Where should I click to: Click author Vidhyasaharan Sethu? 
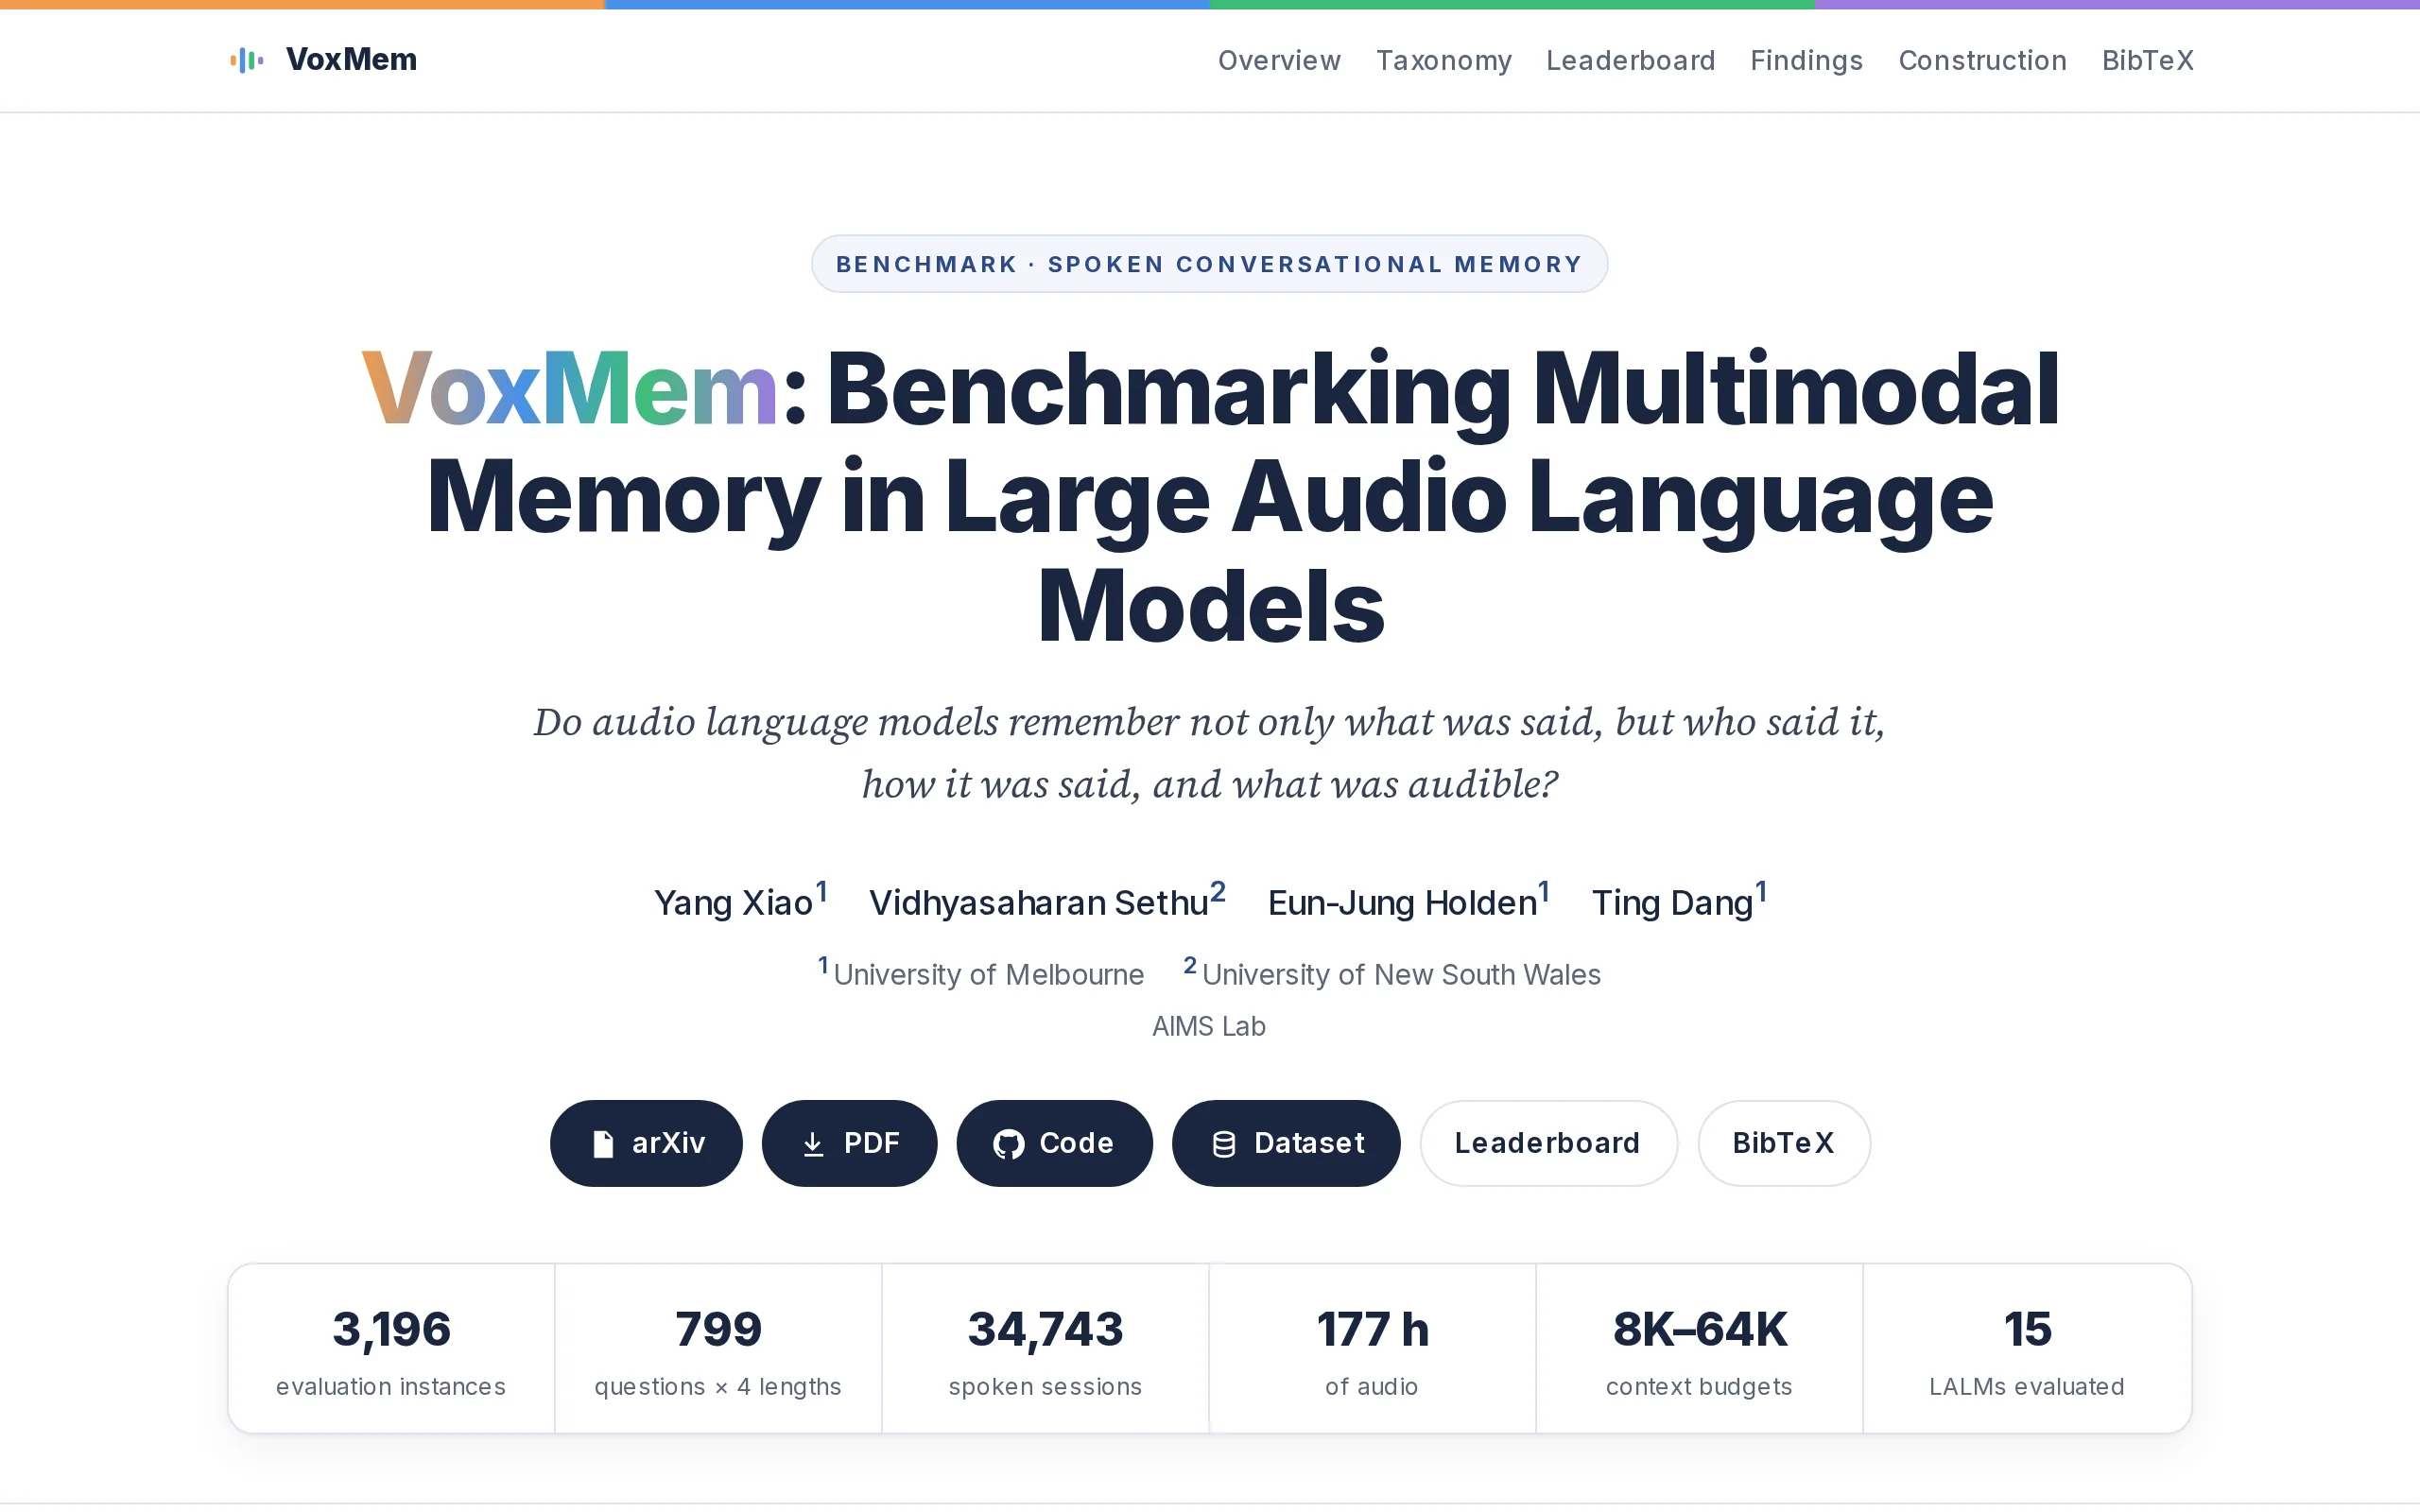point(1038,903)
